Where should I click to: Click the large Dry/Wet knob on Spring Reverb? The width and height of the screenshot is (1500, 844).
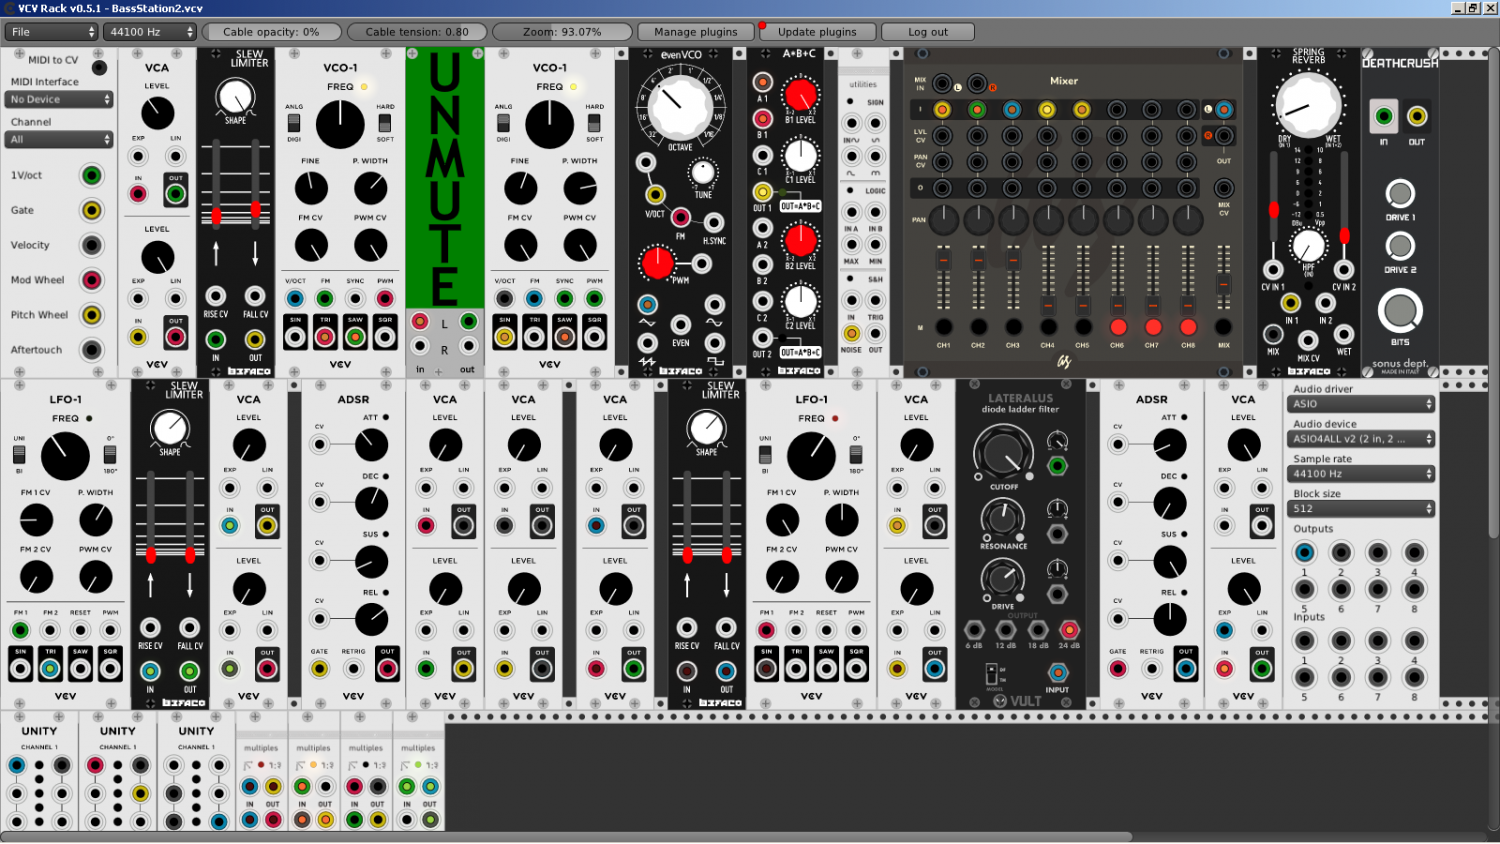tap(1307, 105)
